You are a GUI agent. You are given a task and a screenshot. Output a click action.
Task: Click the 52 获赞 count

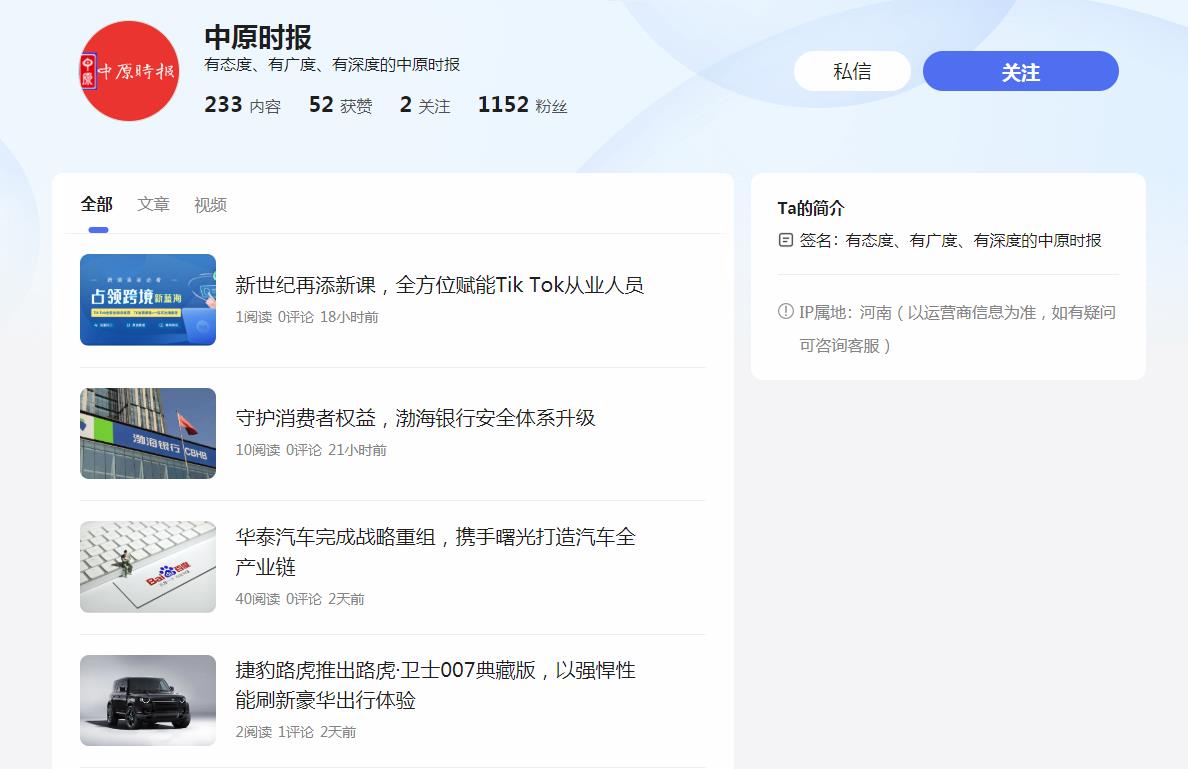click(340, 105)
